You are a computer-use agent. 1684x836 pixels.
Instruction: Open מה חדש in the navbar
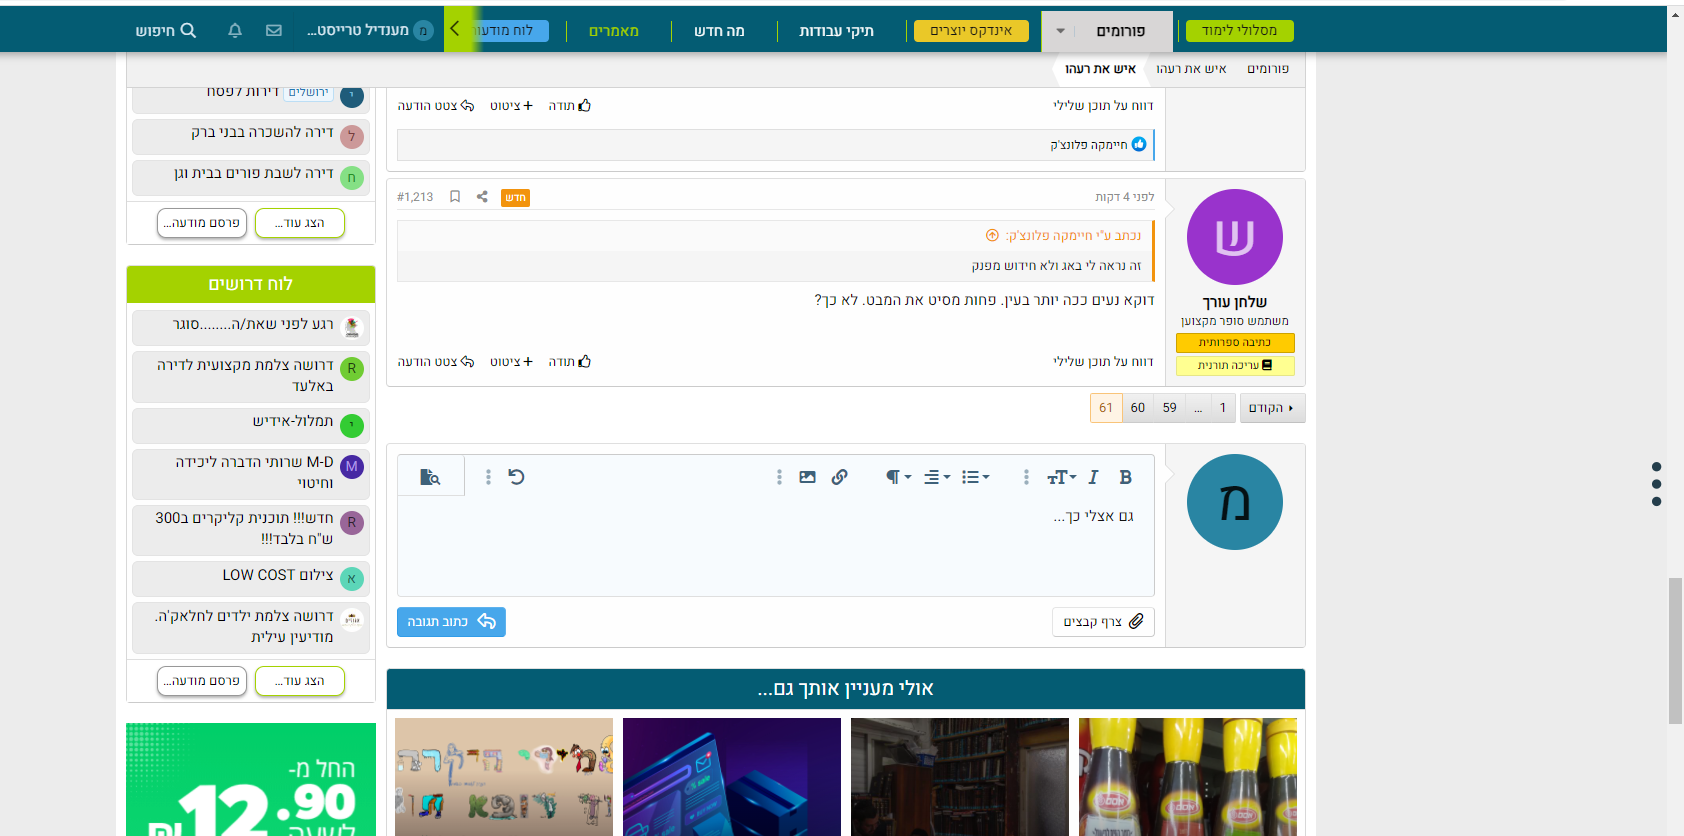pos(719,31)
